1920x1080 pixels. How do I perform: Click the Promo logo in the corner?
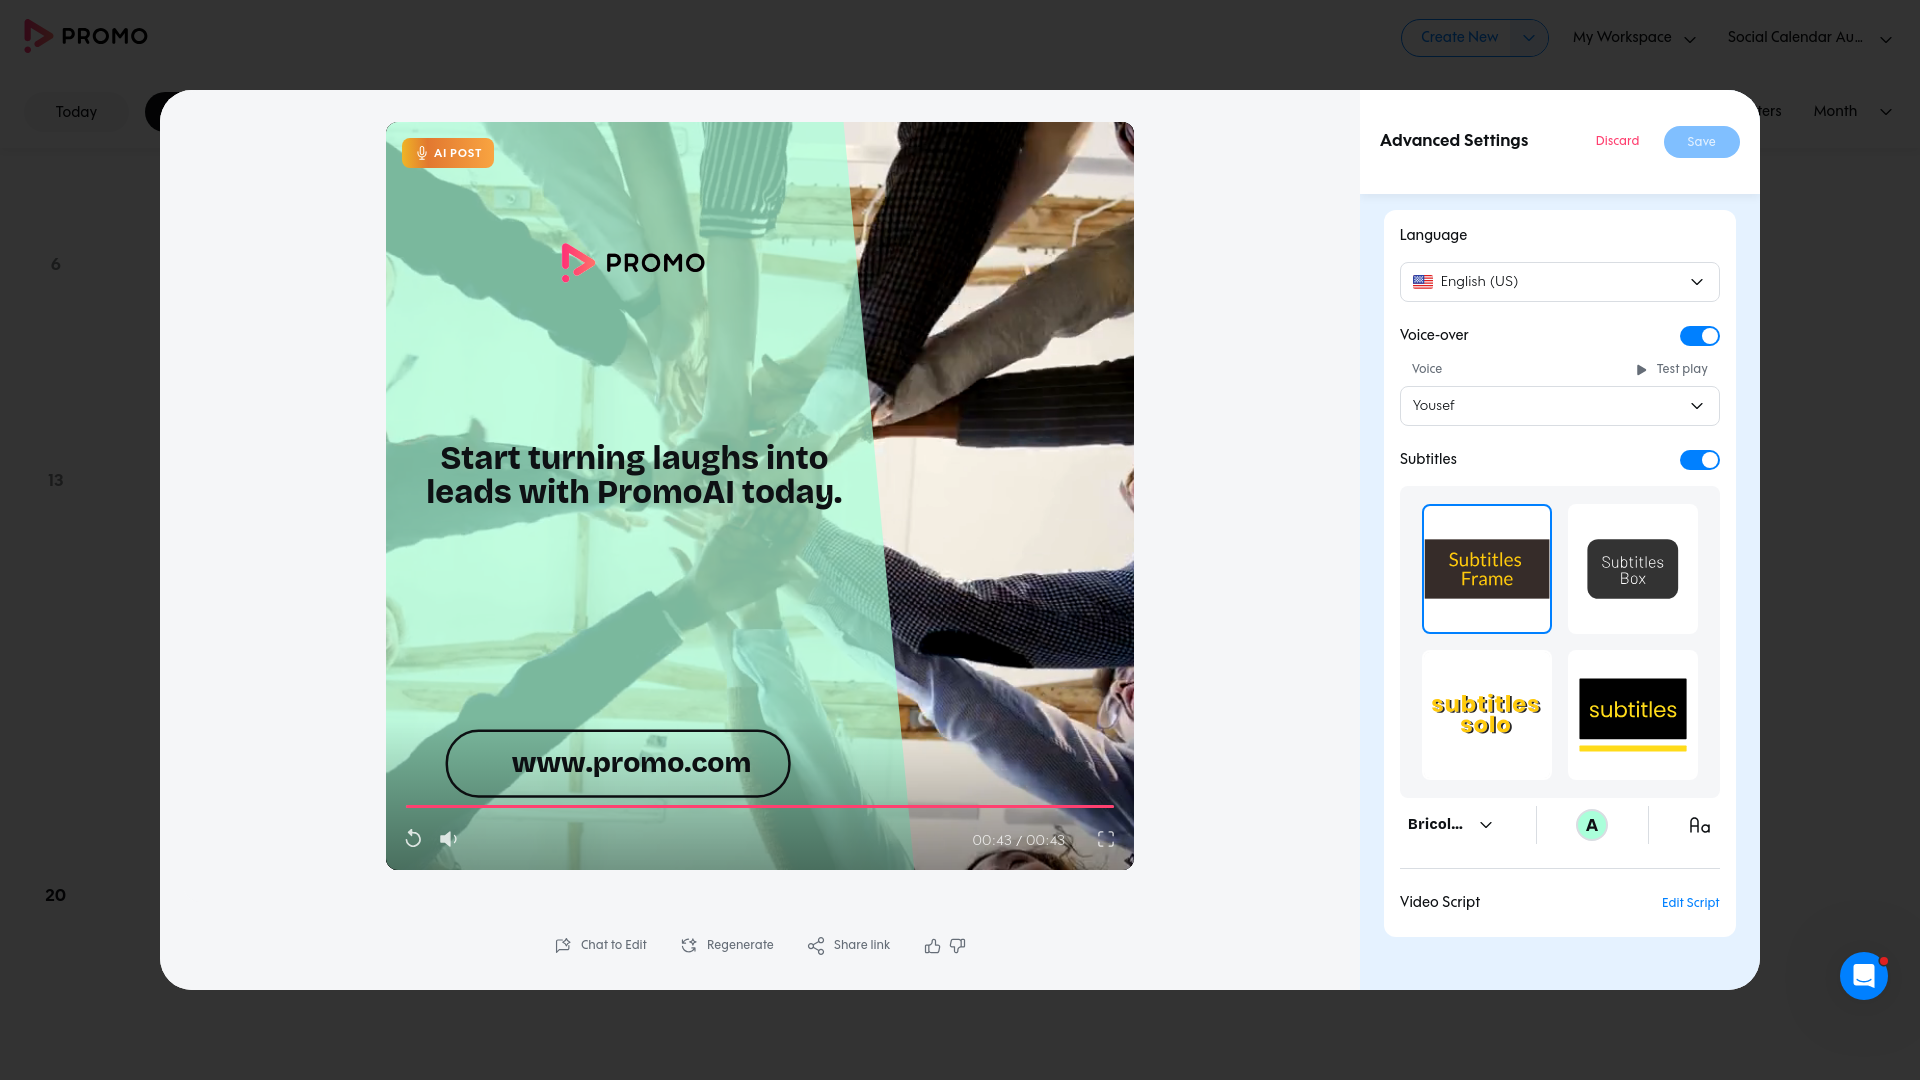click(86, 36)
